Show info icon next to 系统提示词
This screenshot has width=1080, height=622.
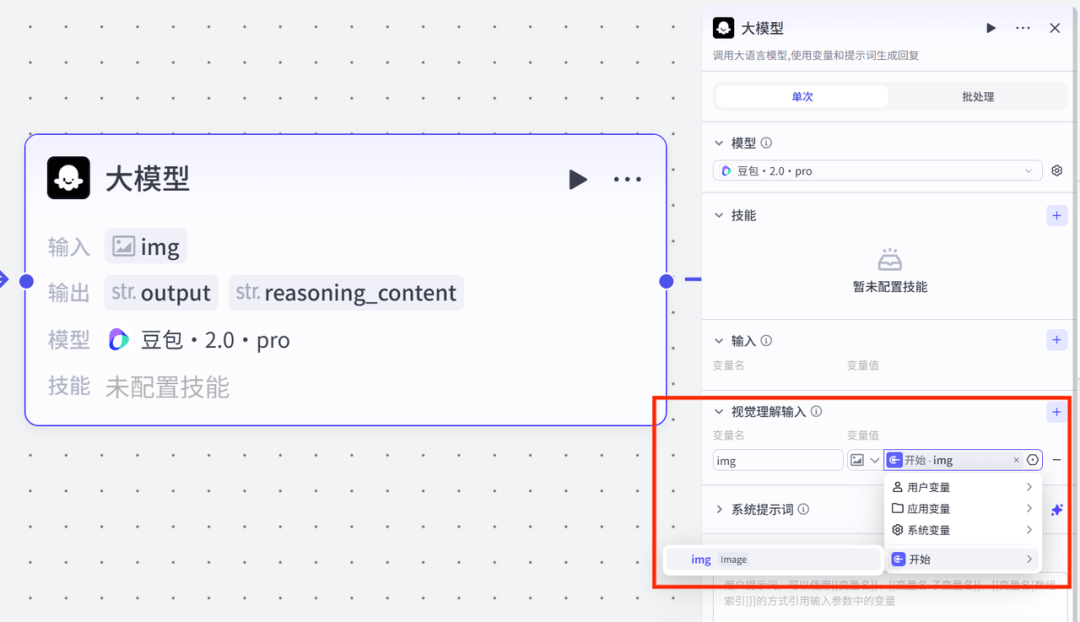803,509
